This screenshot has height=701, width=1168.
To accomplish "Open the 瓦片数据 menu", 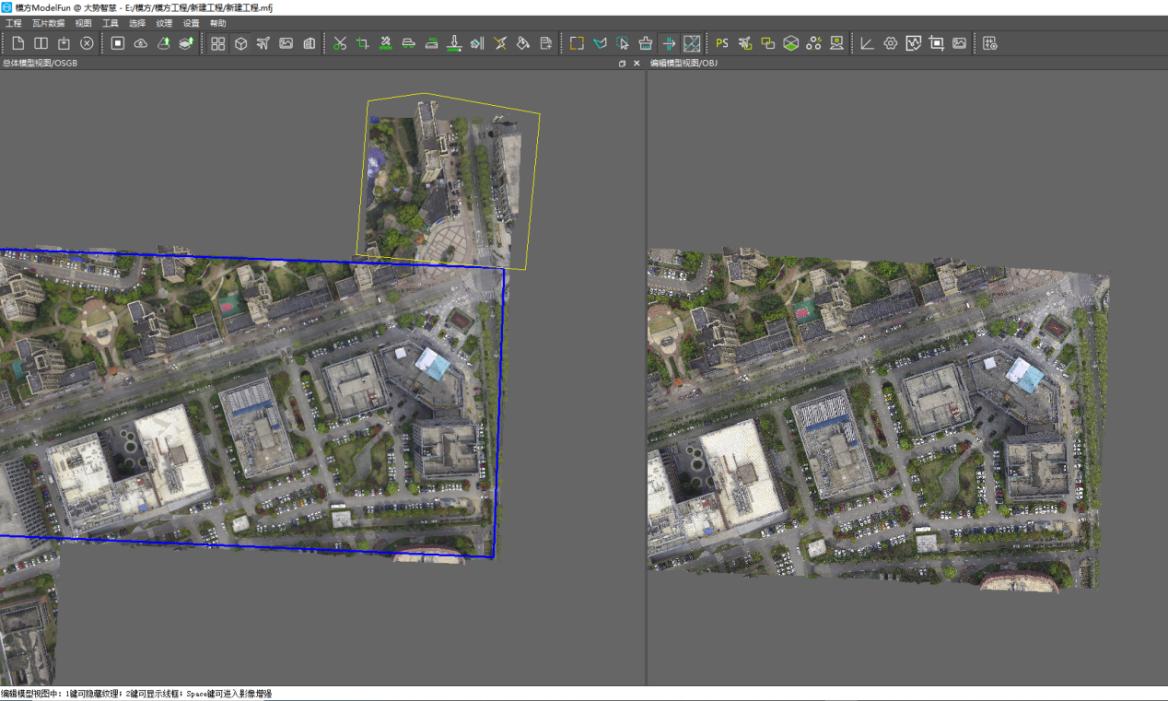I will [x=48, y=23].
